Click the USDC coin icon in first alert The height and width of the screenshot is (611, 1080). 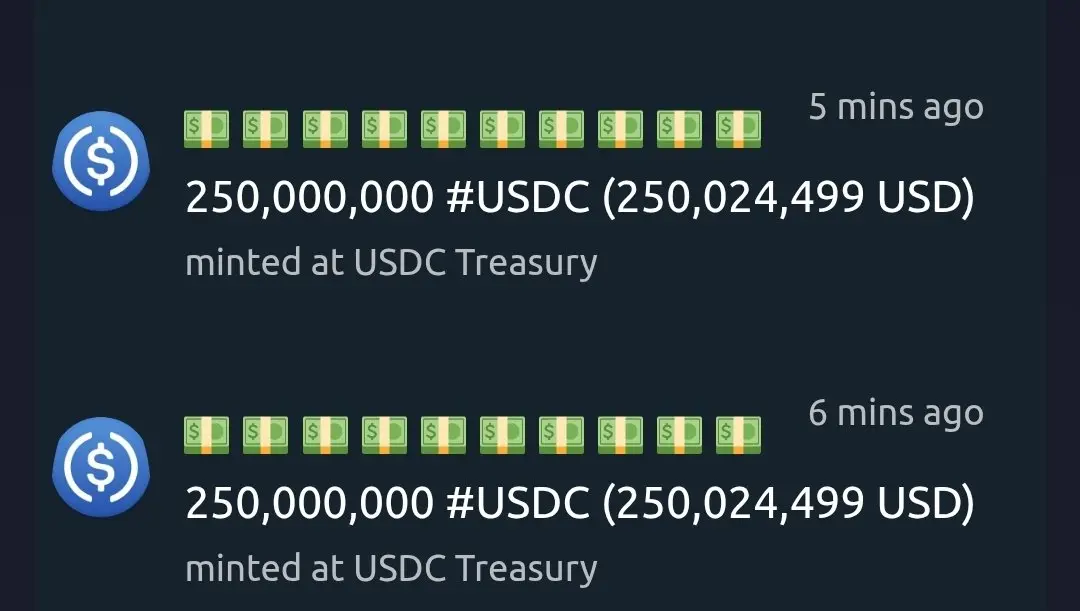101,161
